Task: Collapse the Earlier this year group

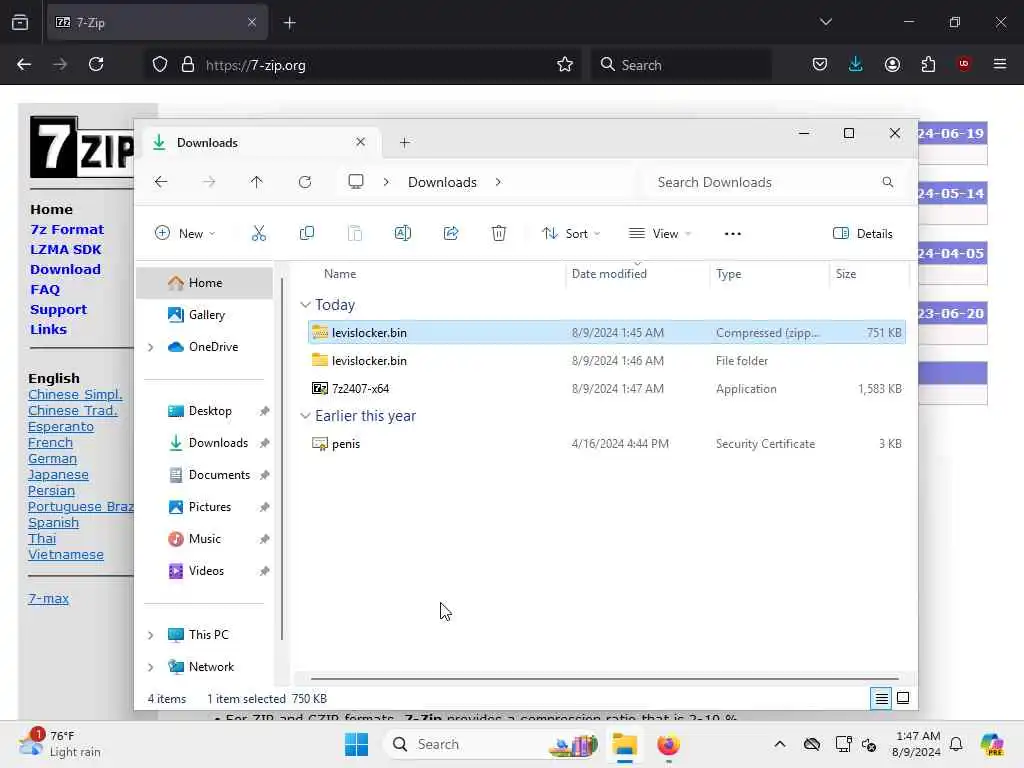Action: pos(305,416)
